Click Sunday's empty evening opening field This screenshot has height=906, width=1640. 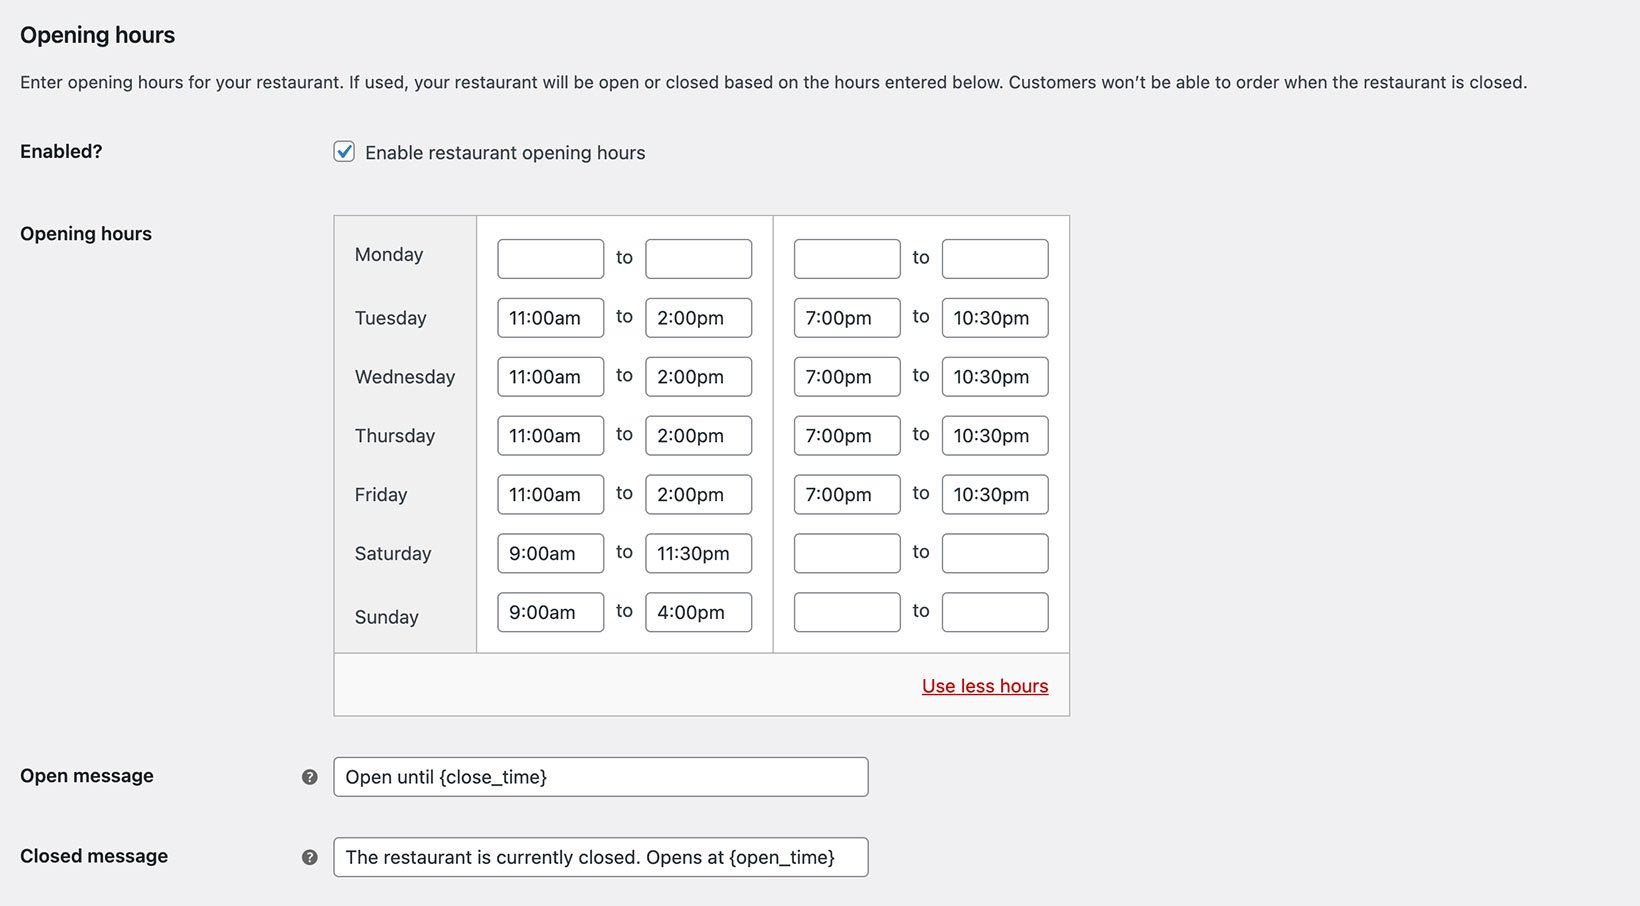(846, 612)
